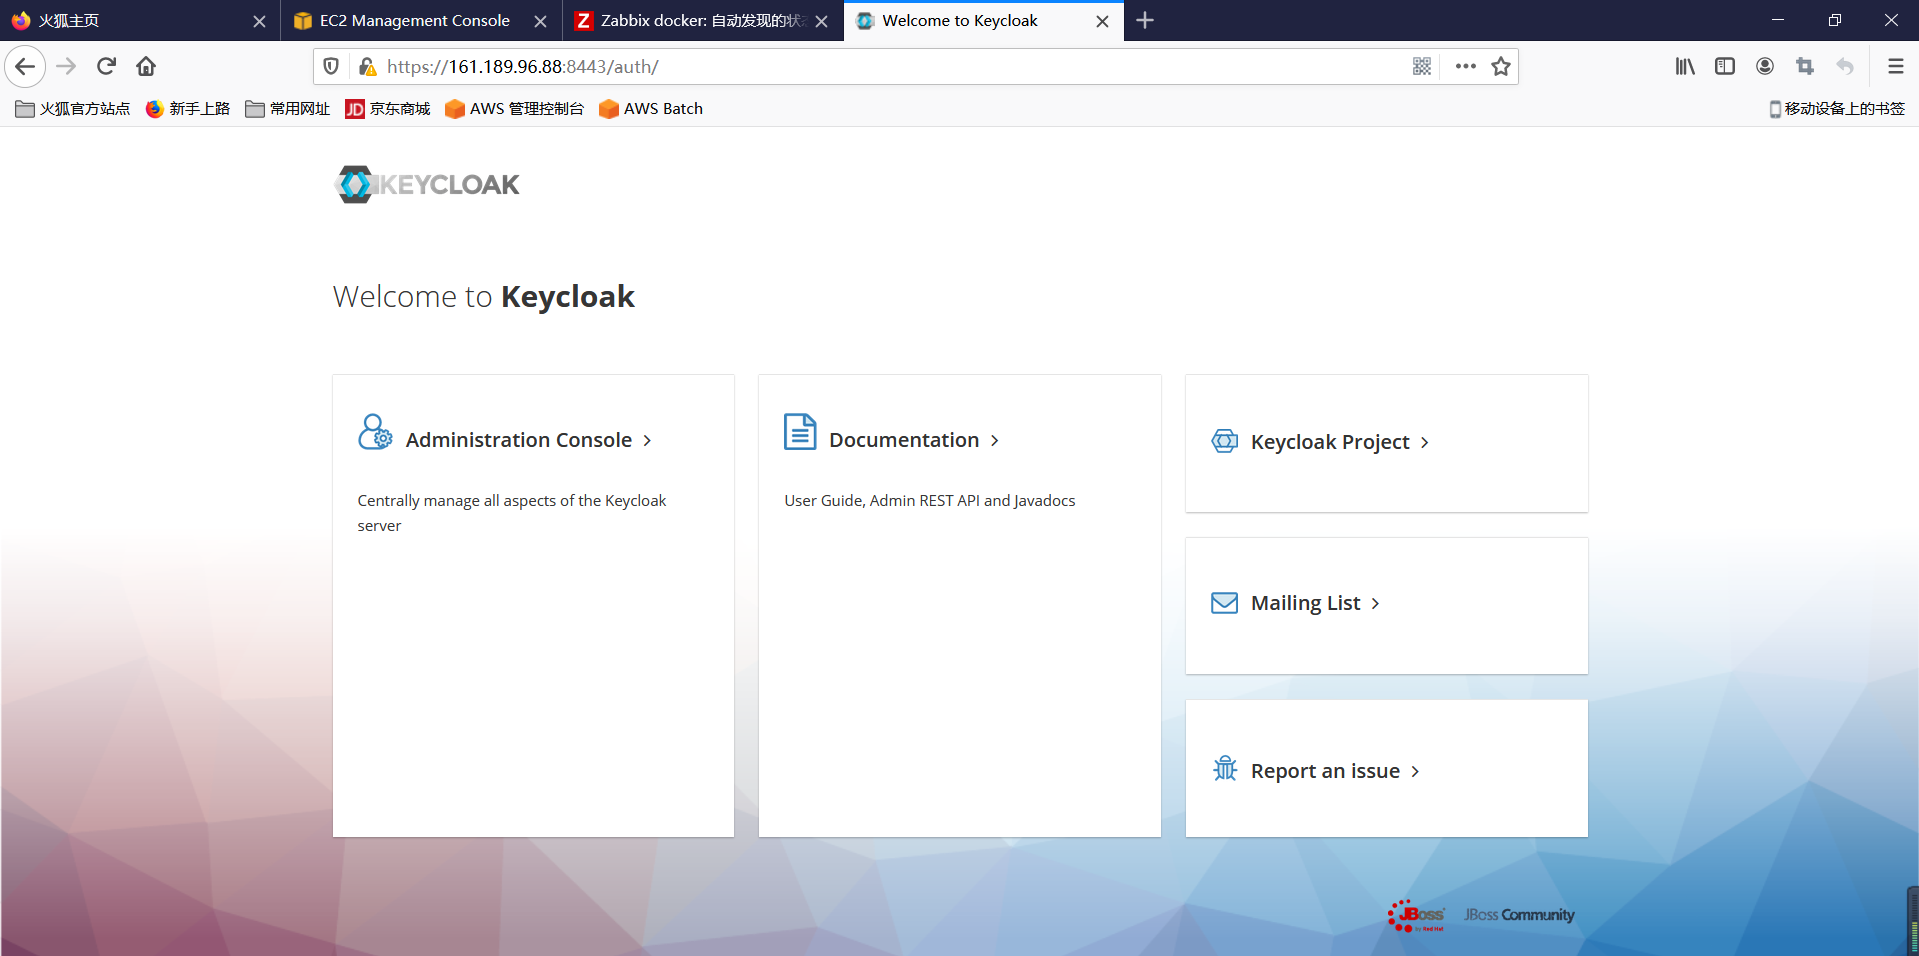Click the chevron after Administration Console
Viewport: 1919px width, 956px height.
[647, 441]
